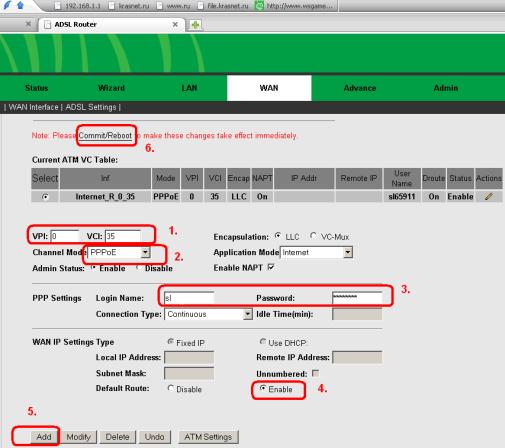Open the ADSL Settings submenu

(91, 107)
